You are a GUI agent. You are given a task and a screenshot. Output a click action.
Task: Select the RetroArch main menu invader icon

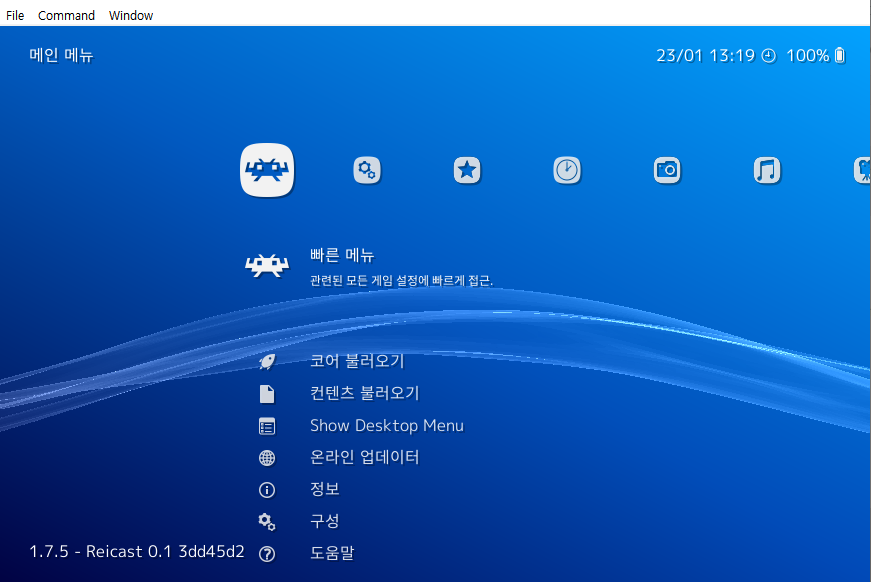point(267,170)
